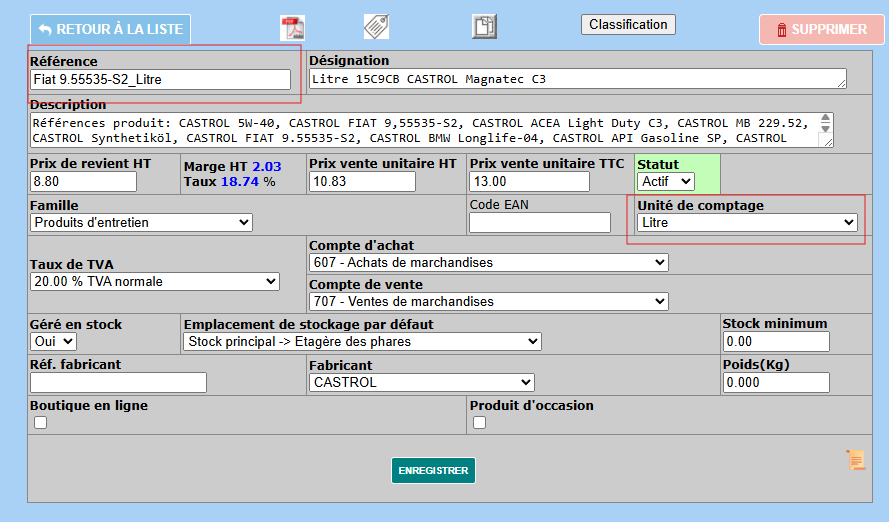Viewport: 889px width, 522px height.
Task: Click the Enregistrer button
Action: (433, 470)
